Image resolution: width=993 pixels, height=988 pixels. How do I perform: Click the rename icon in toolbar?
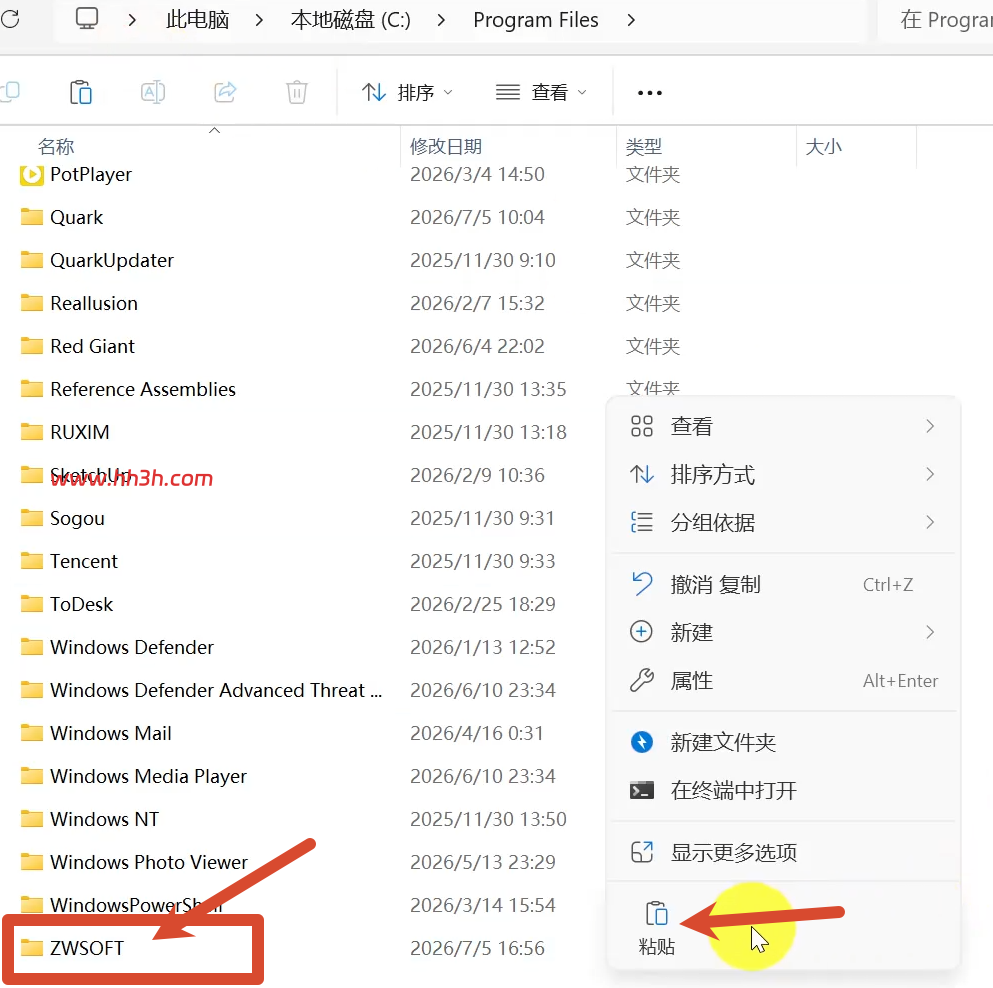[x=153, y=92]
